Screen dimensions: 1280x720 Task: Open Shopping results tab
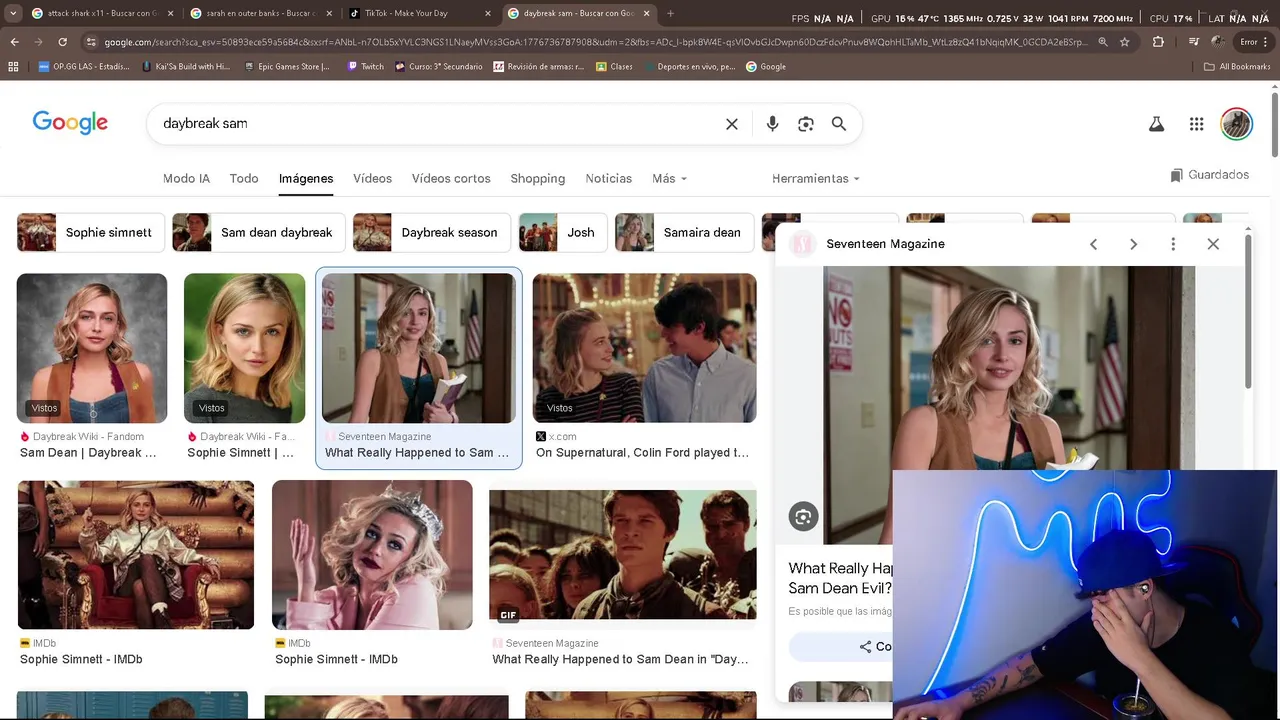[x=538, y=178]
